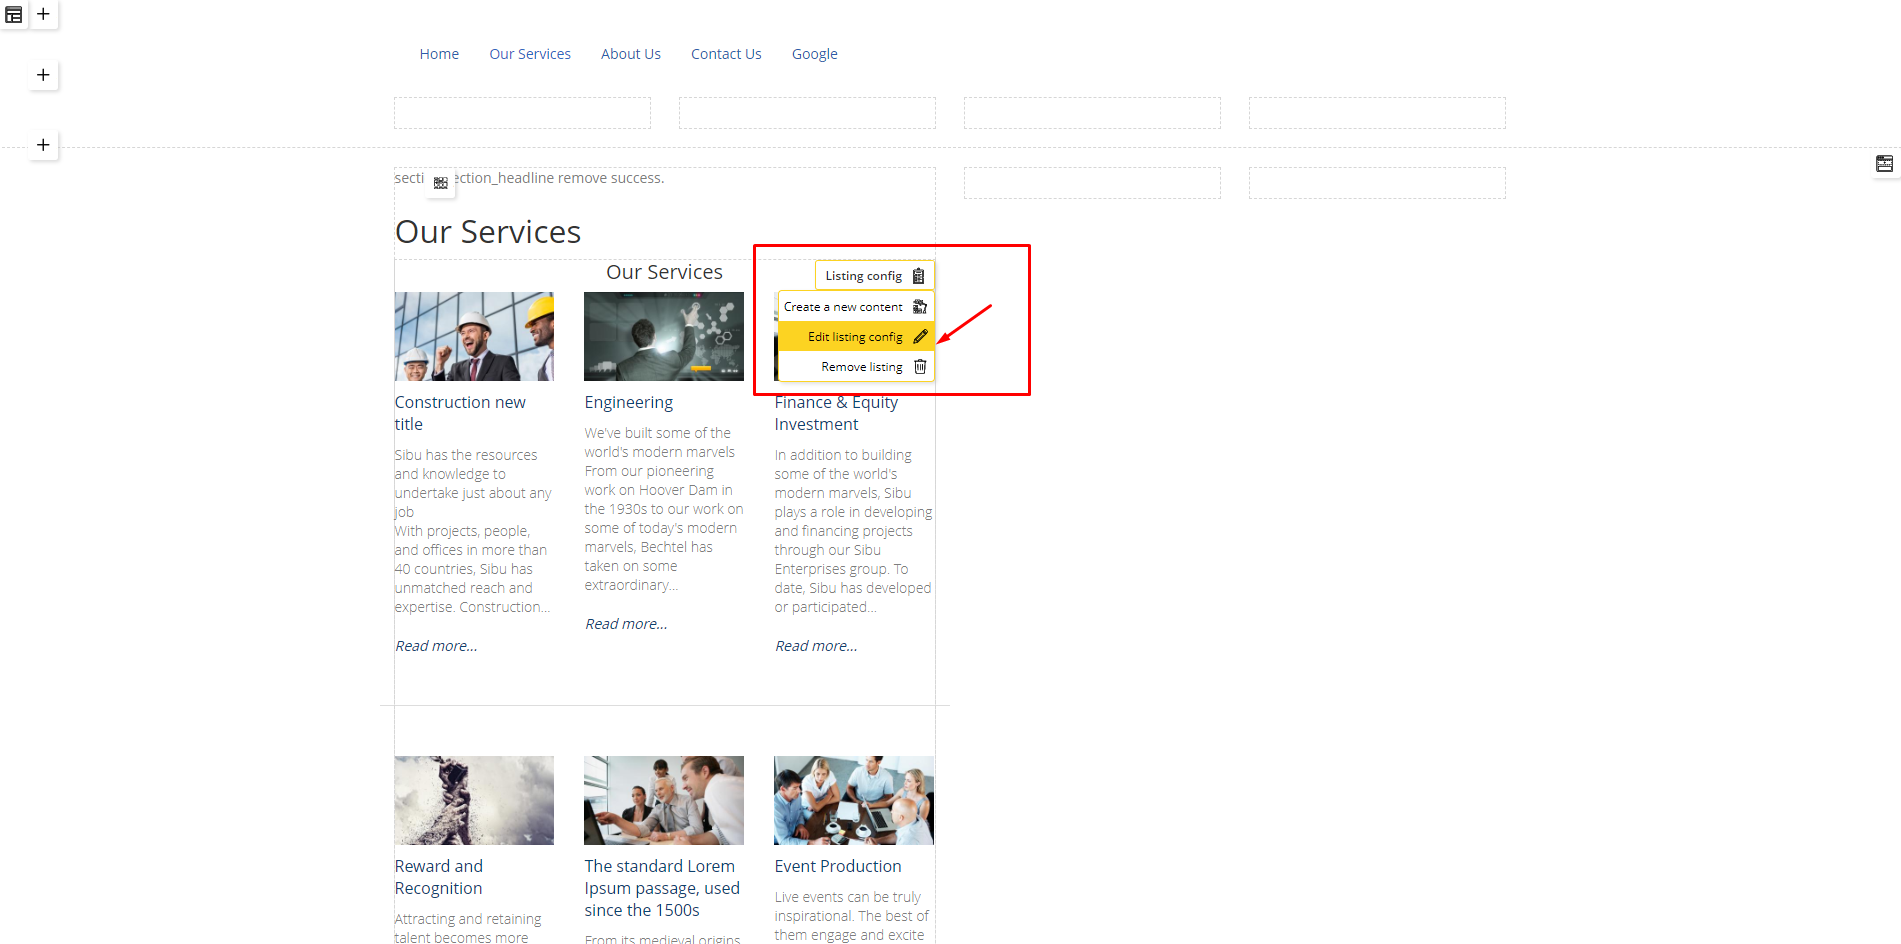
Task: Click the first empty dashed placeholder block
Action: (522, 113)
